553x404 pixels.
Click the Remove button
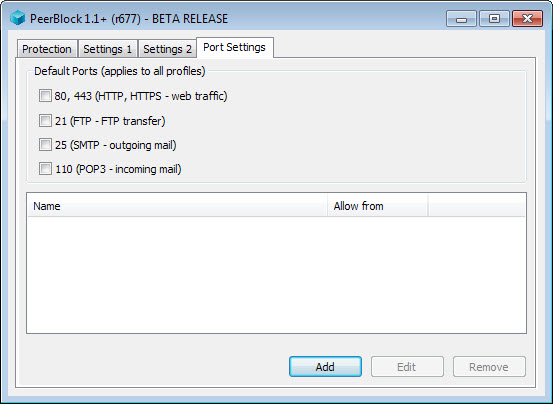pyautogui.click(x=489, y=367)
